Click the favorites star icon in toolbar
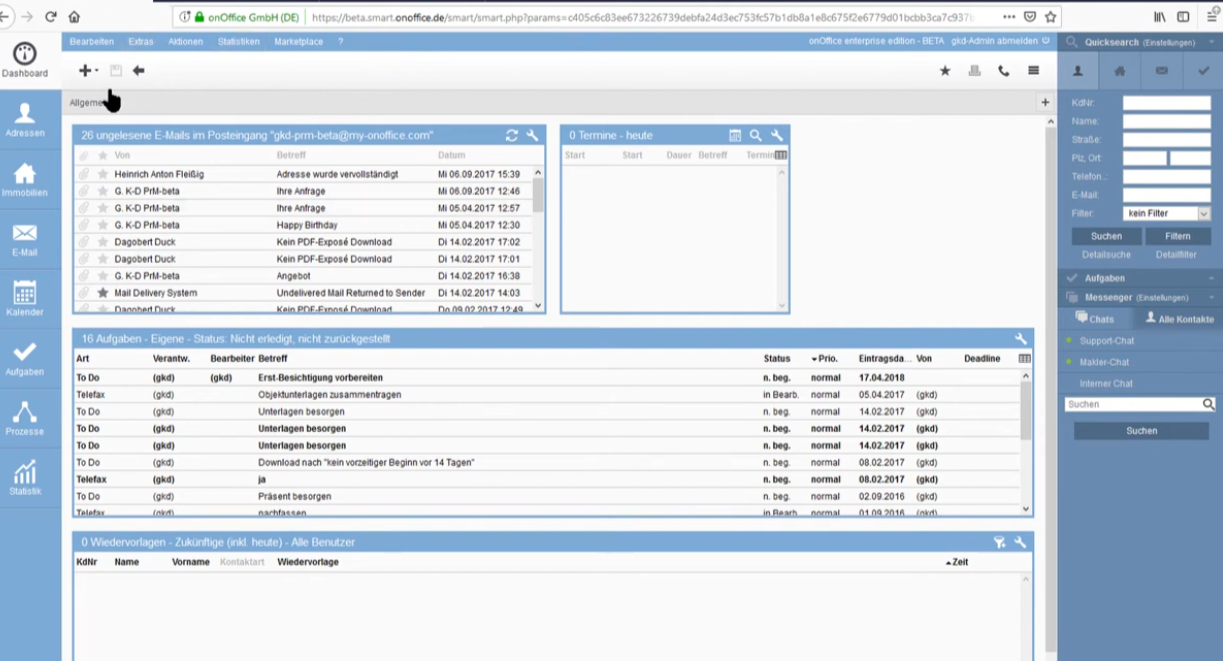Viewport: 1223px width, 661px height. (x=945, y=71)
